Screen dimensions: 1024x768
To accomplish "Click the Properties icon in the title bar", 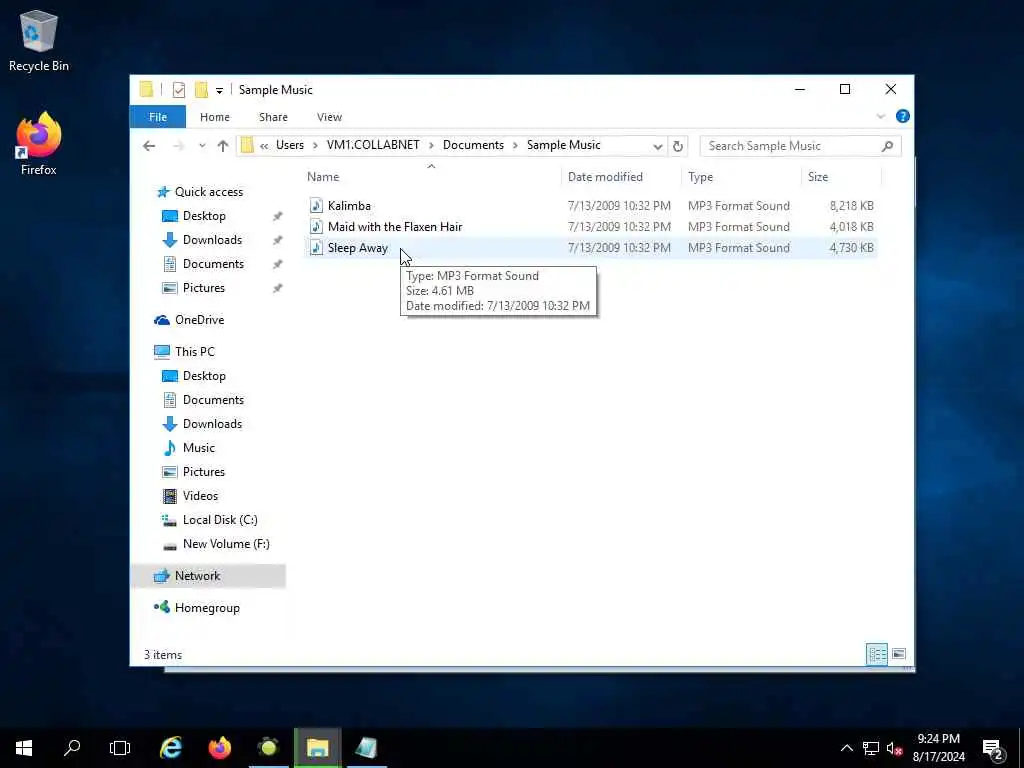I will tap(178, 89).
